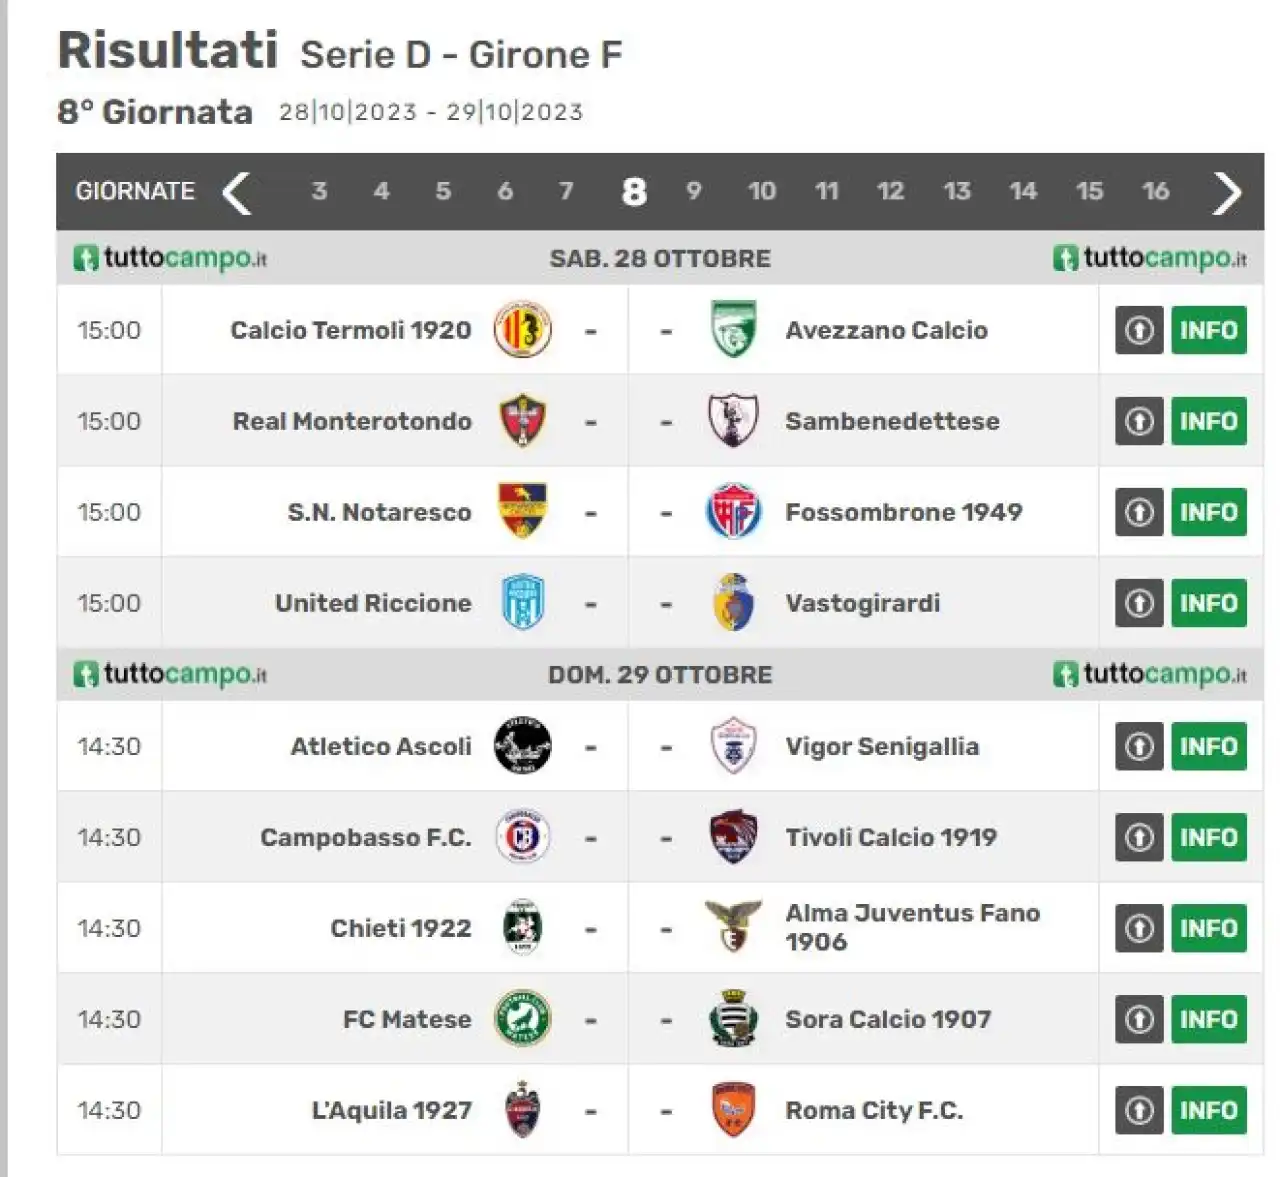1280x1177 pixels.
Task: Click the Calcio Termoli 1920 team crest
Action: [x=522, y=330]
